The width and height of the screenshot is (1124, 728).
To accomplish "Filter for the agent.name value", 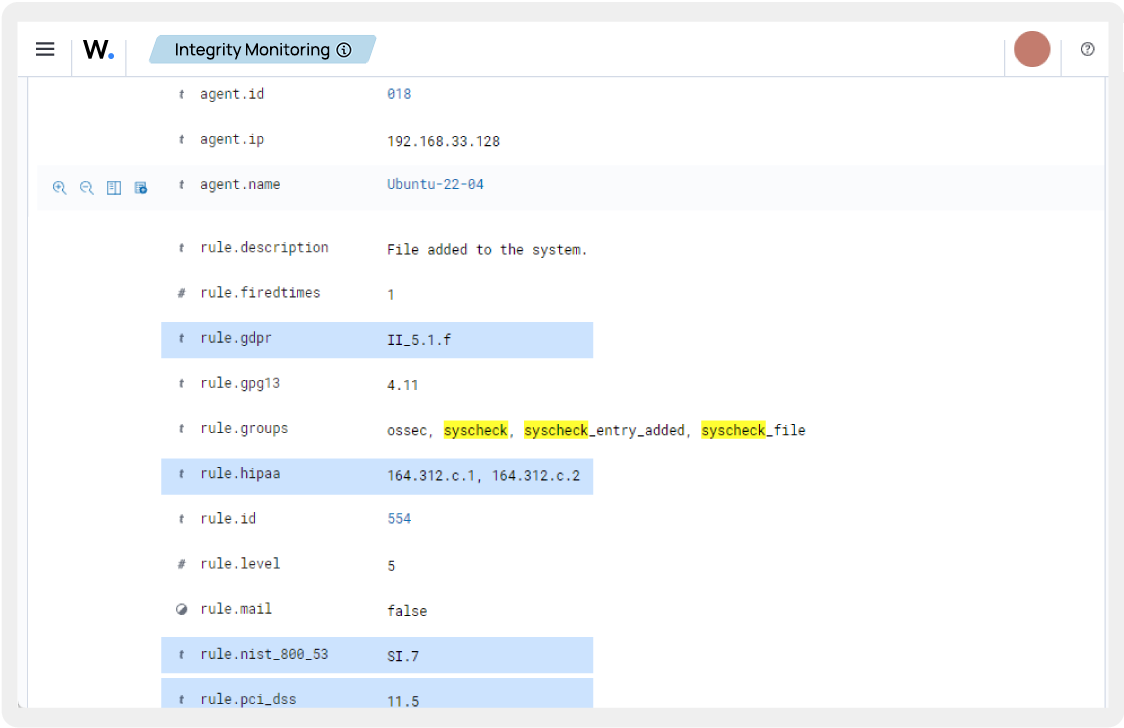I will click(60, 188).
